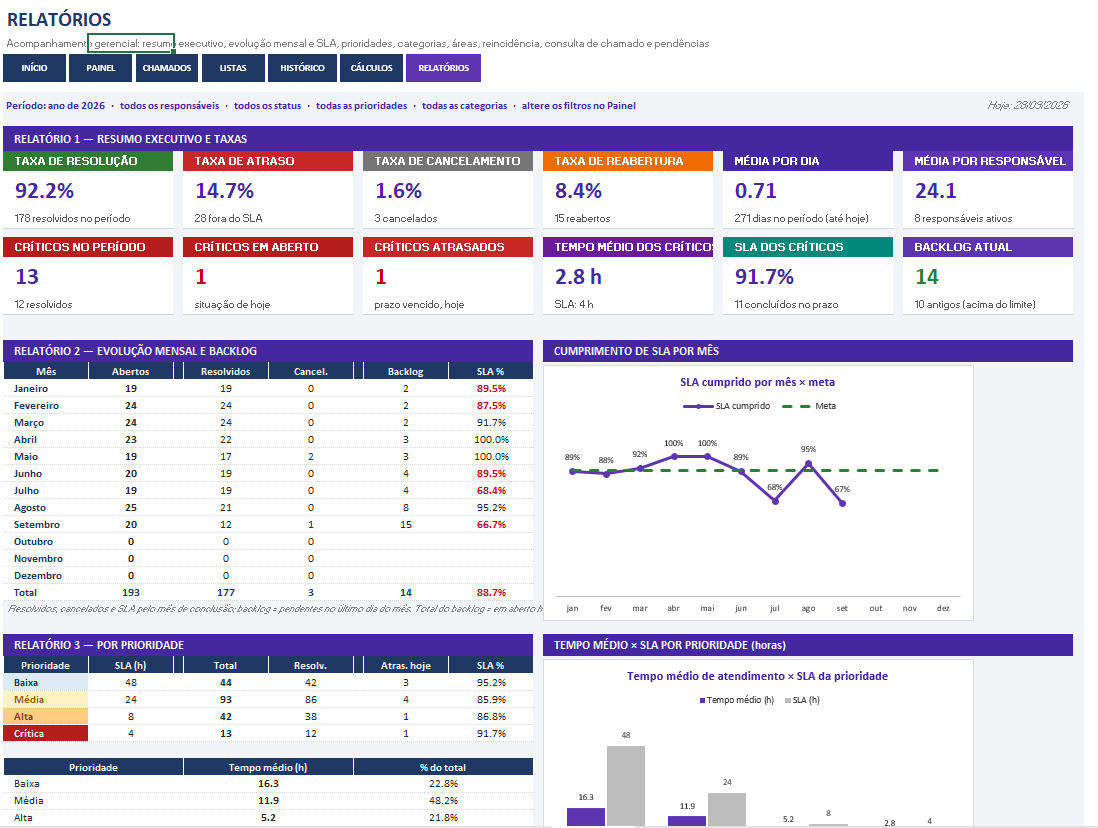Select the Baixa SLA % value 95.2%

click(x=492, y=682)
